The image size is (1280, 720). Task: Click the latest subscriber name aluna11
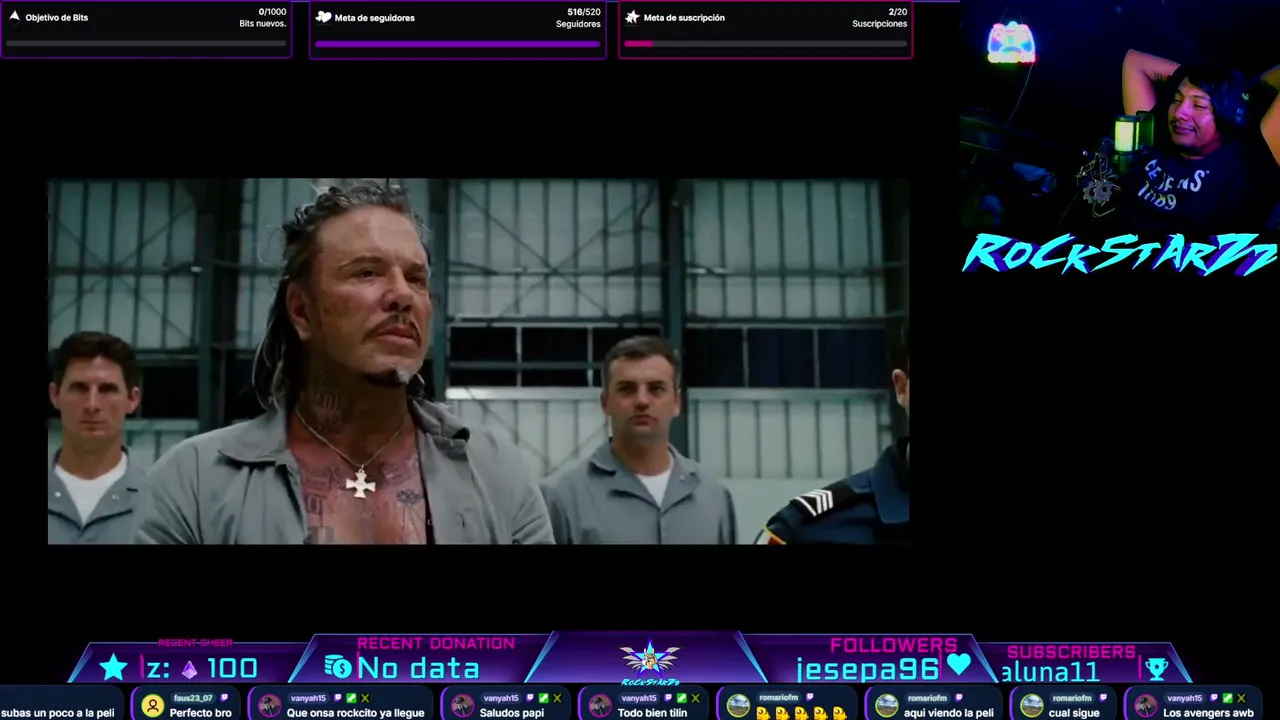tap(1050, 672)
